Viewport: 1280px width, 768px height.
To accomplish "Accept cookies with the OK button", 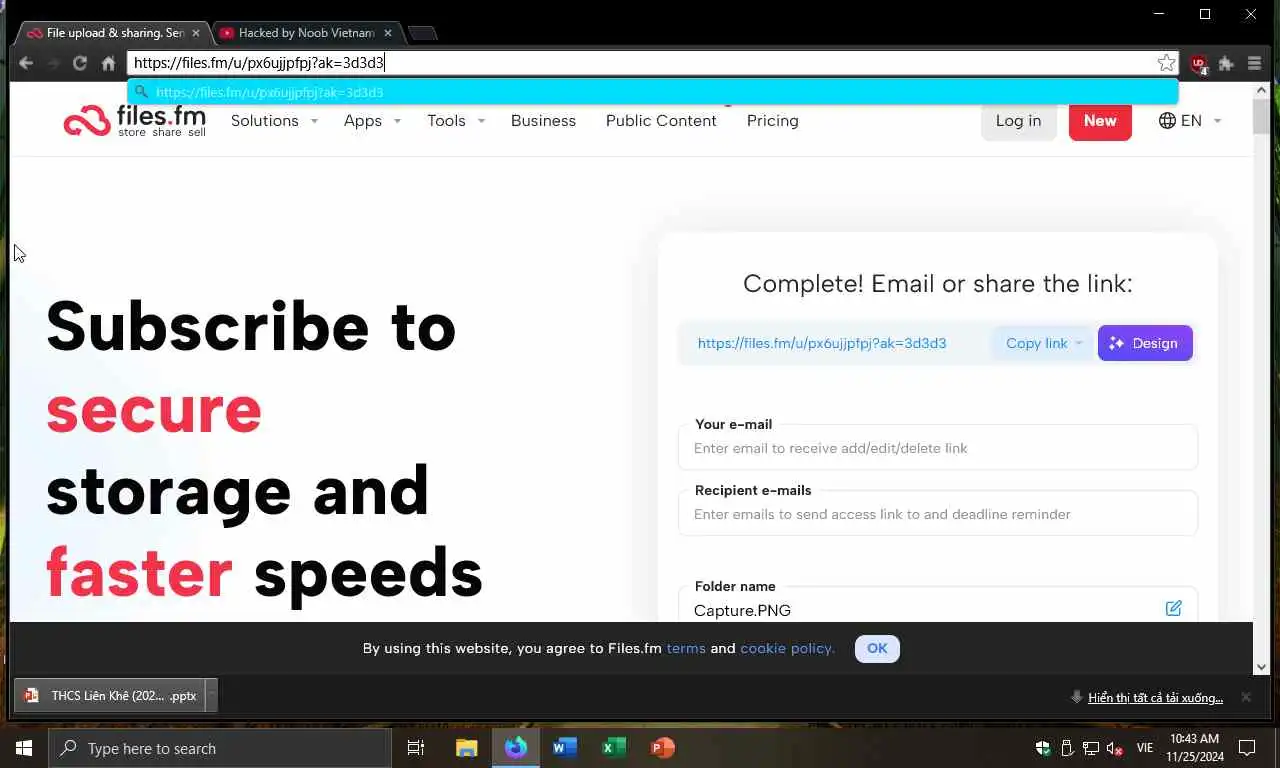I will 877,648.
